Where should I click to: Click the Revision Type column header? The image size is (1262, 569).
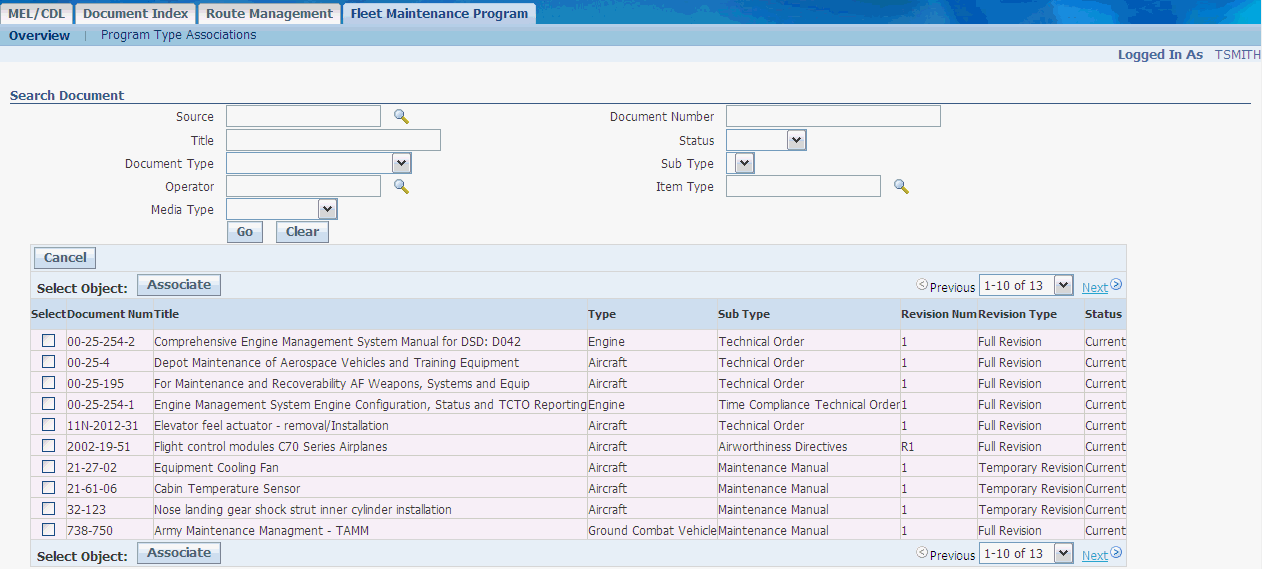pos(1017,314)
